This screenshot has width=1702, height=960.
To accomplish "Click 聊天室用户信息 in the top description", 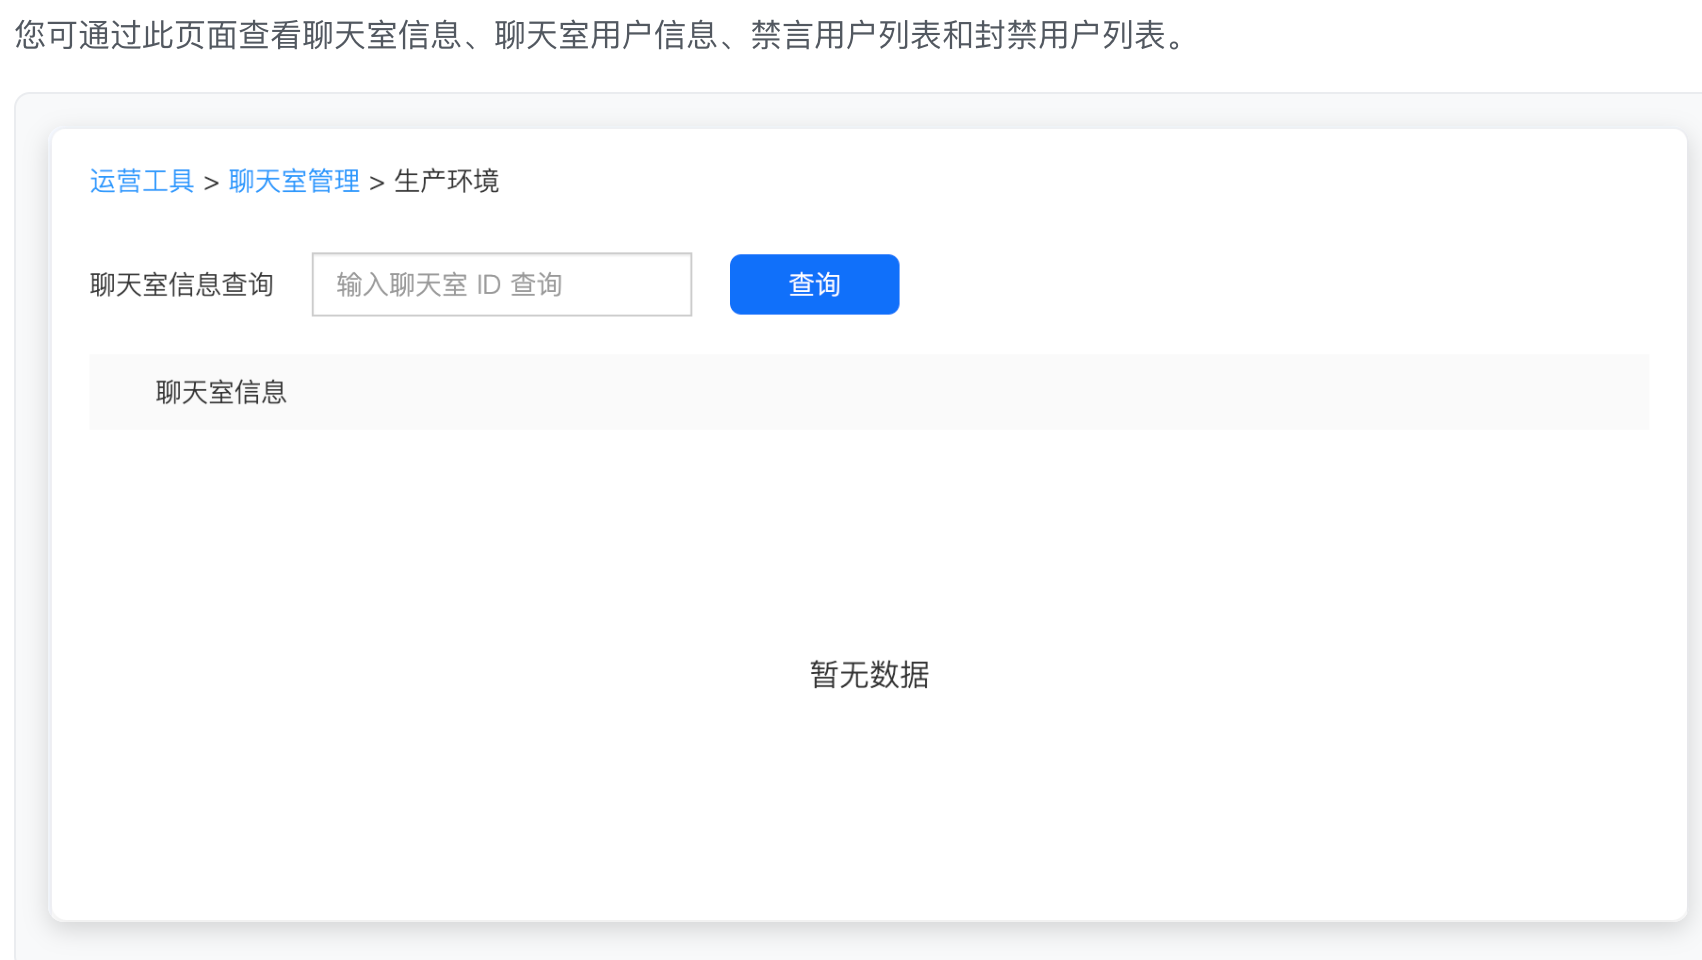I will click(606, 35).
